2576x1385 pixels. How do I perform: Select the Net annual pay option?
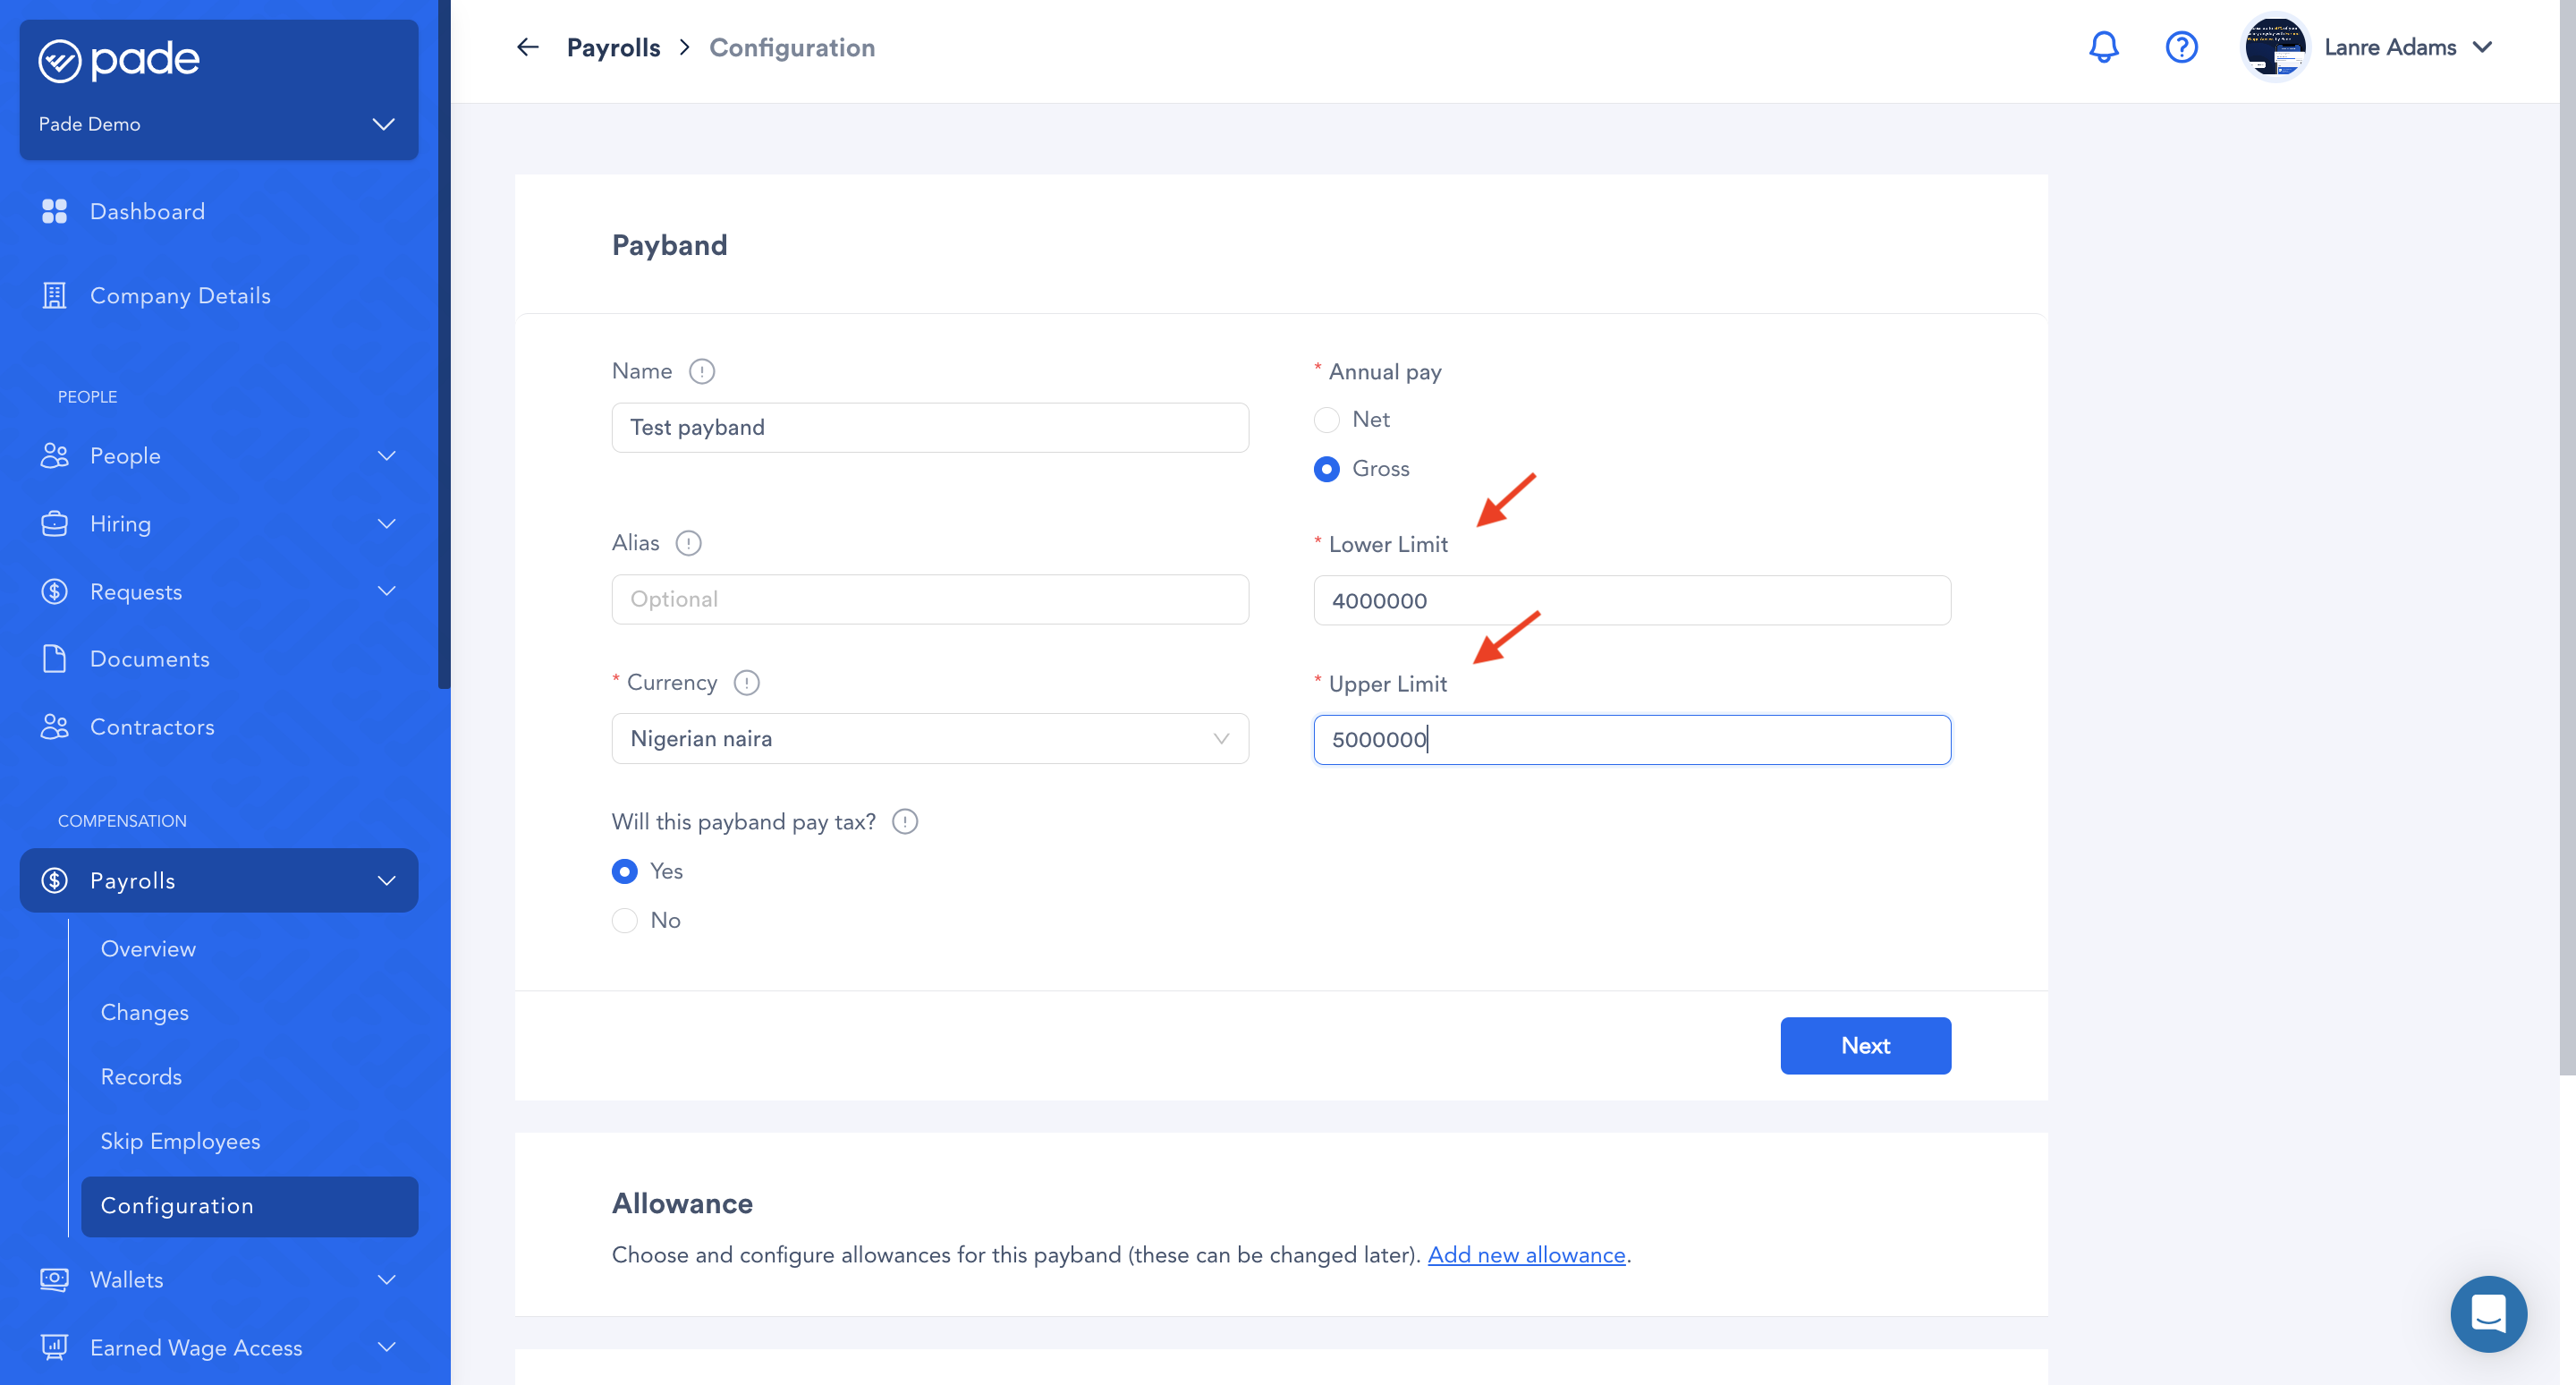tap(1326, 420)
